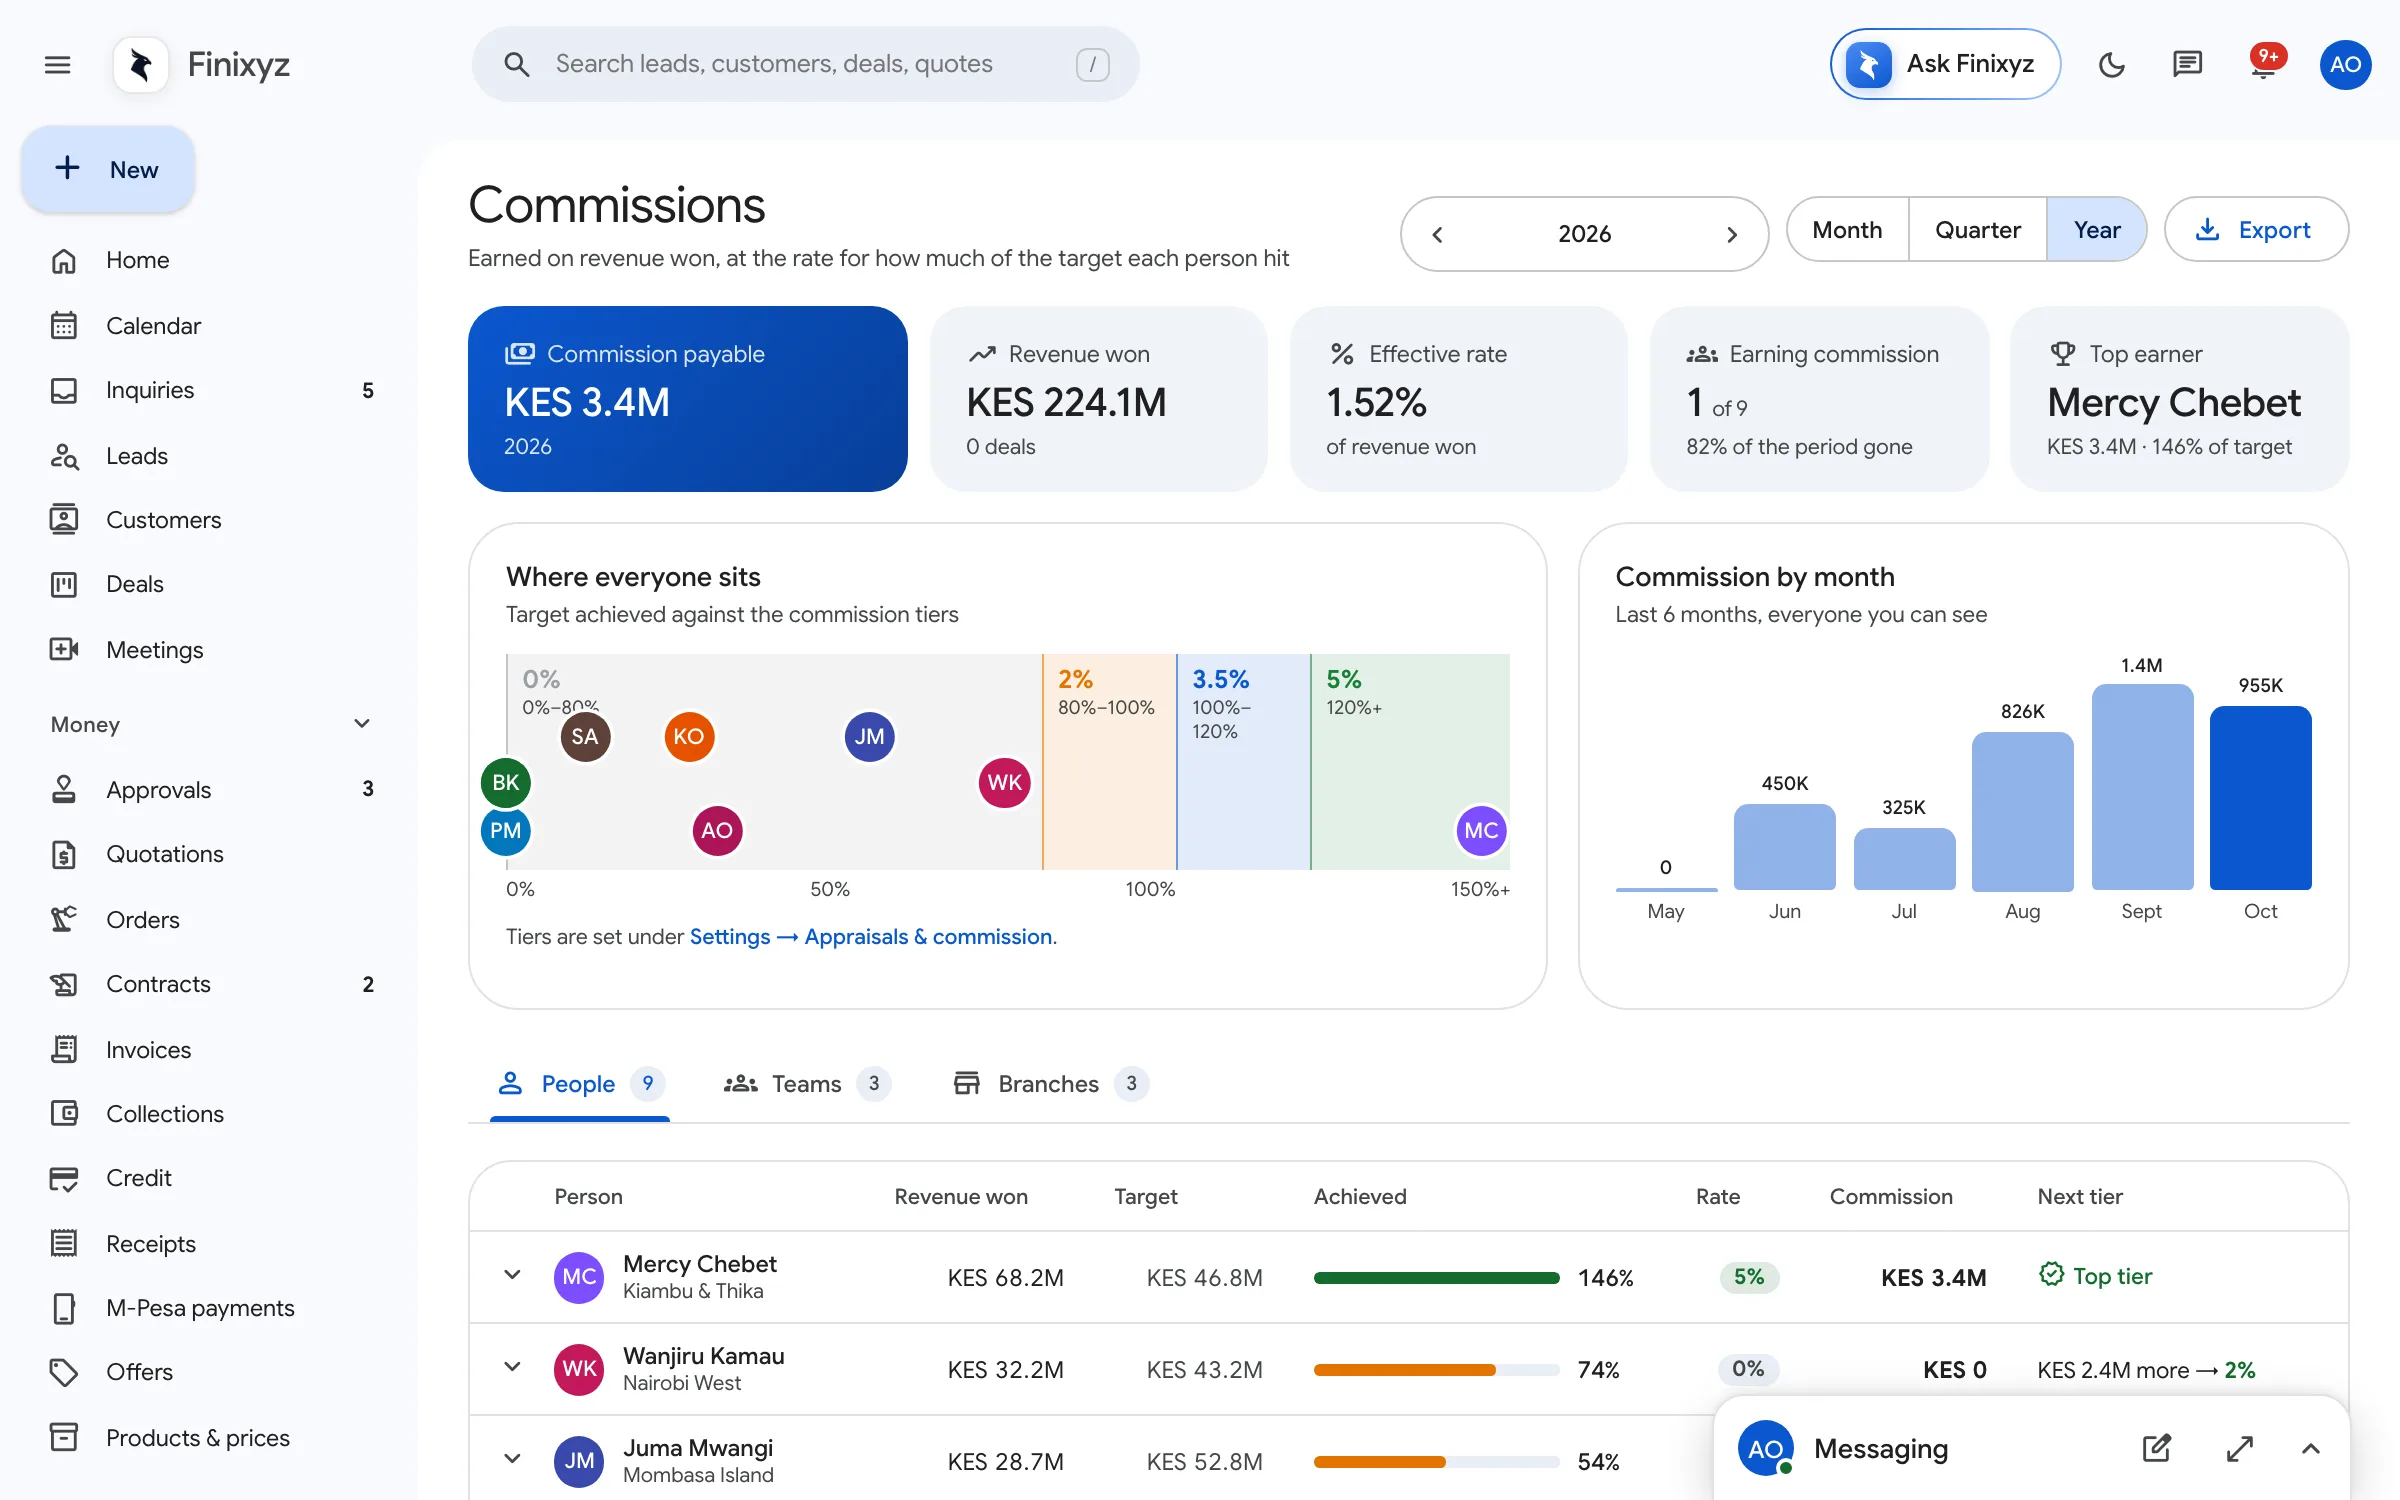
Task: Open the hamburger navigation menu
Action: [58, 65]
